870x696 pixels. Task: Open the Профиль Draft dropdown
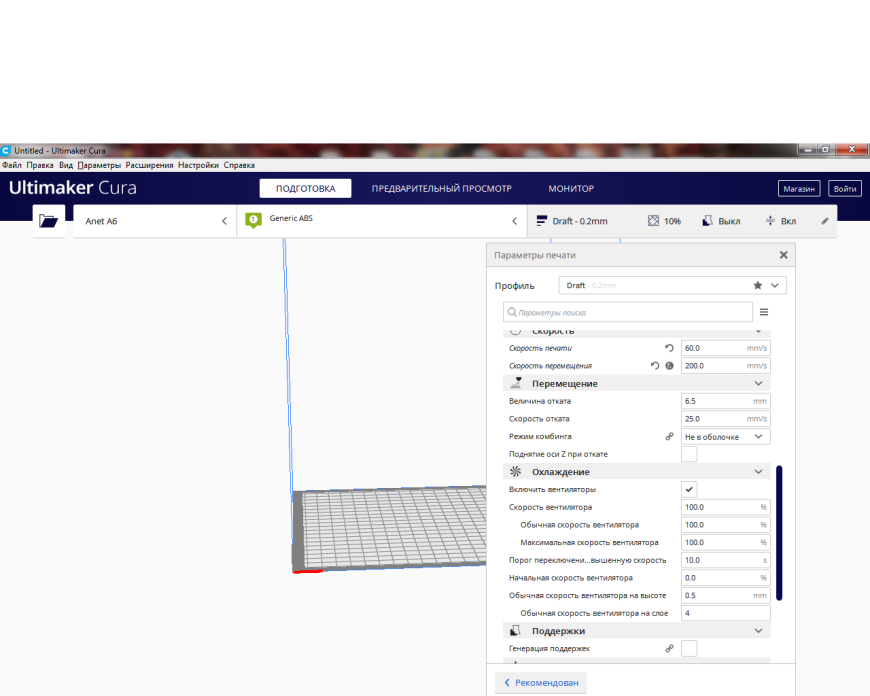pyautogui.click(x=672, y=285)
